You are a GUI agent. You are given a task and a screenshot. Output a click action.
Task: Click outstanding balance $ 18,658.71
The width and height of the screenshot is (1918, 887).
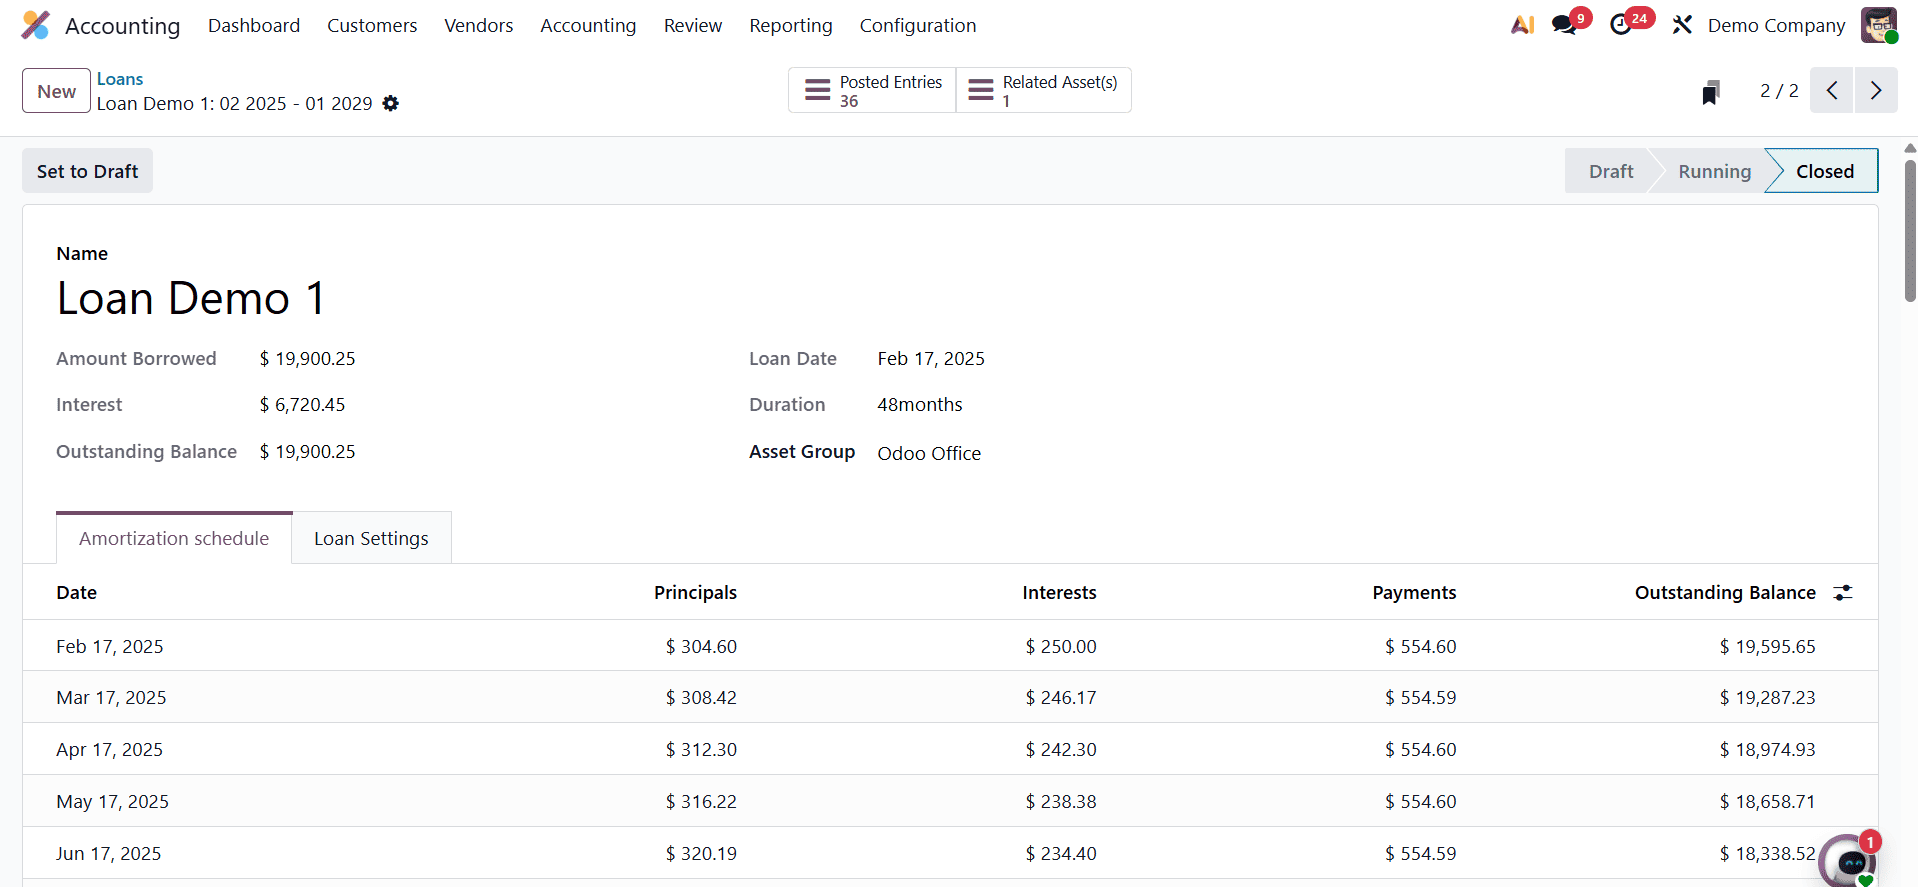(1767, 802)
